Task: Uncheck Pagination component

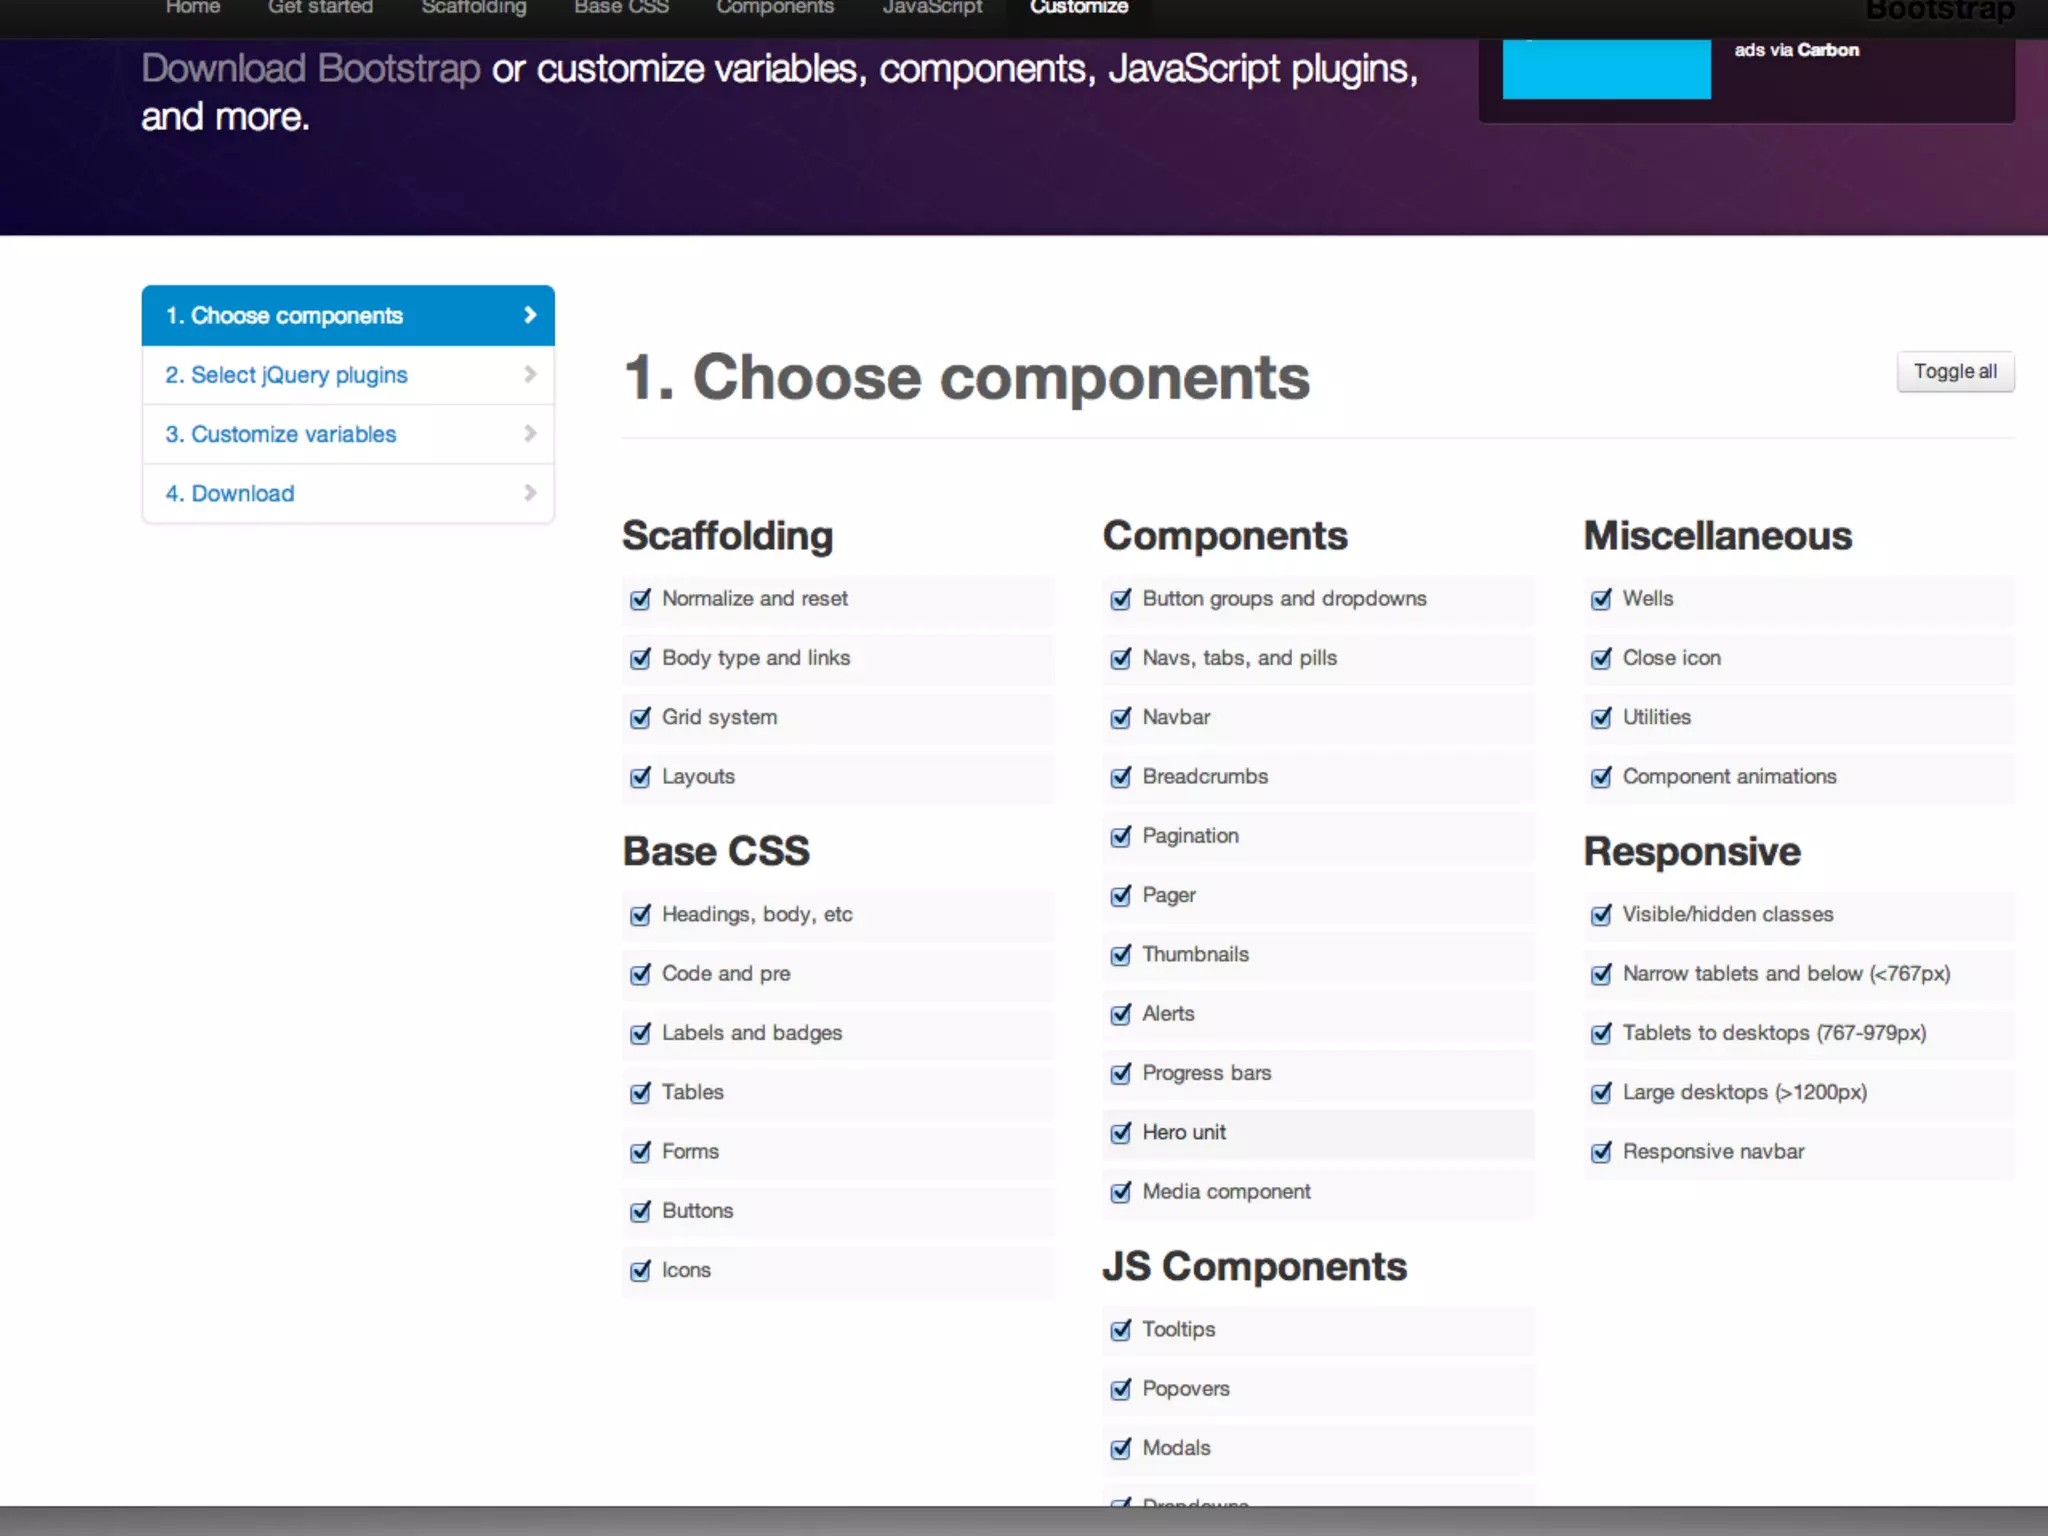Action: pos(1121,836)
